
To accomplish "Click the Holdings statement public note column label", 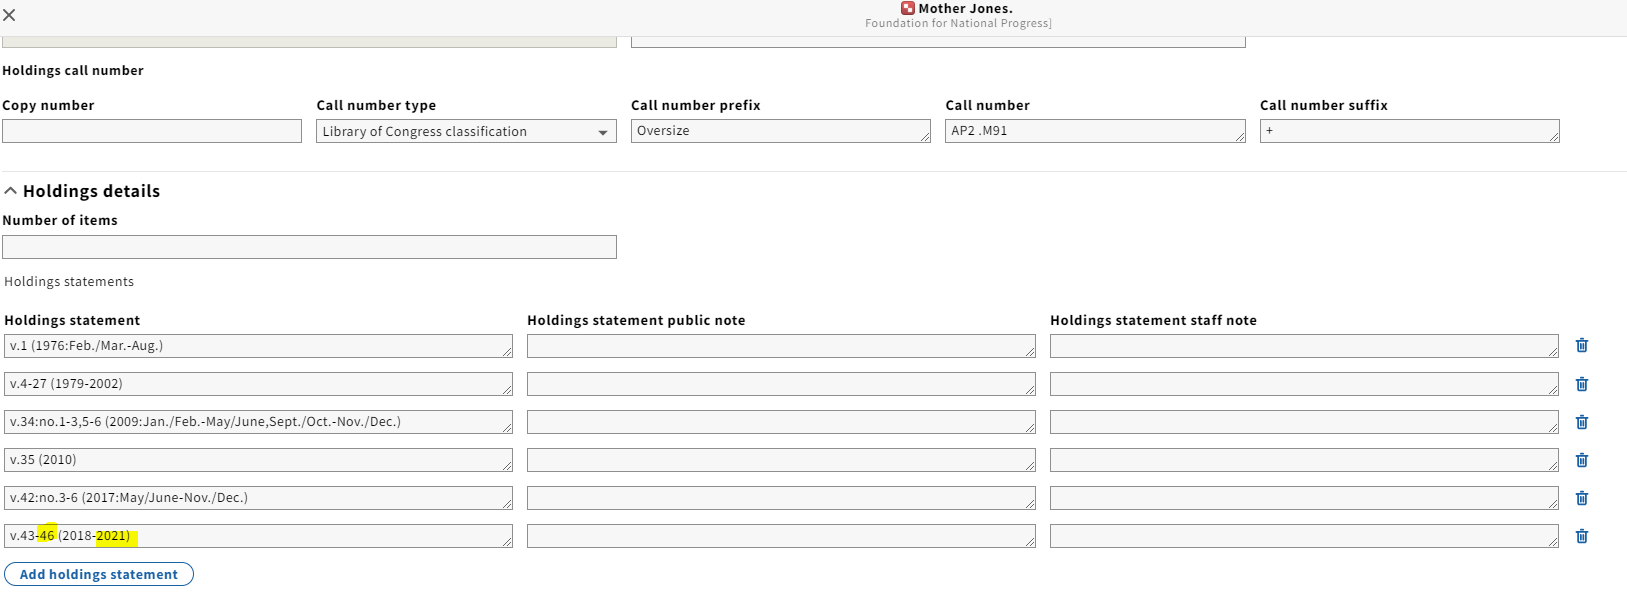I will 636,321.
